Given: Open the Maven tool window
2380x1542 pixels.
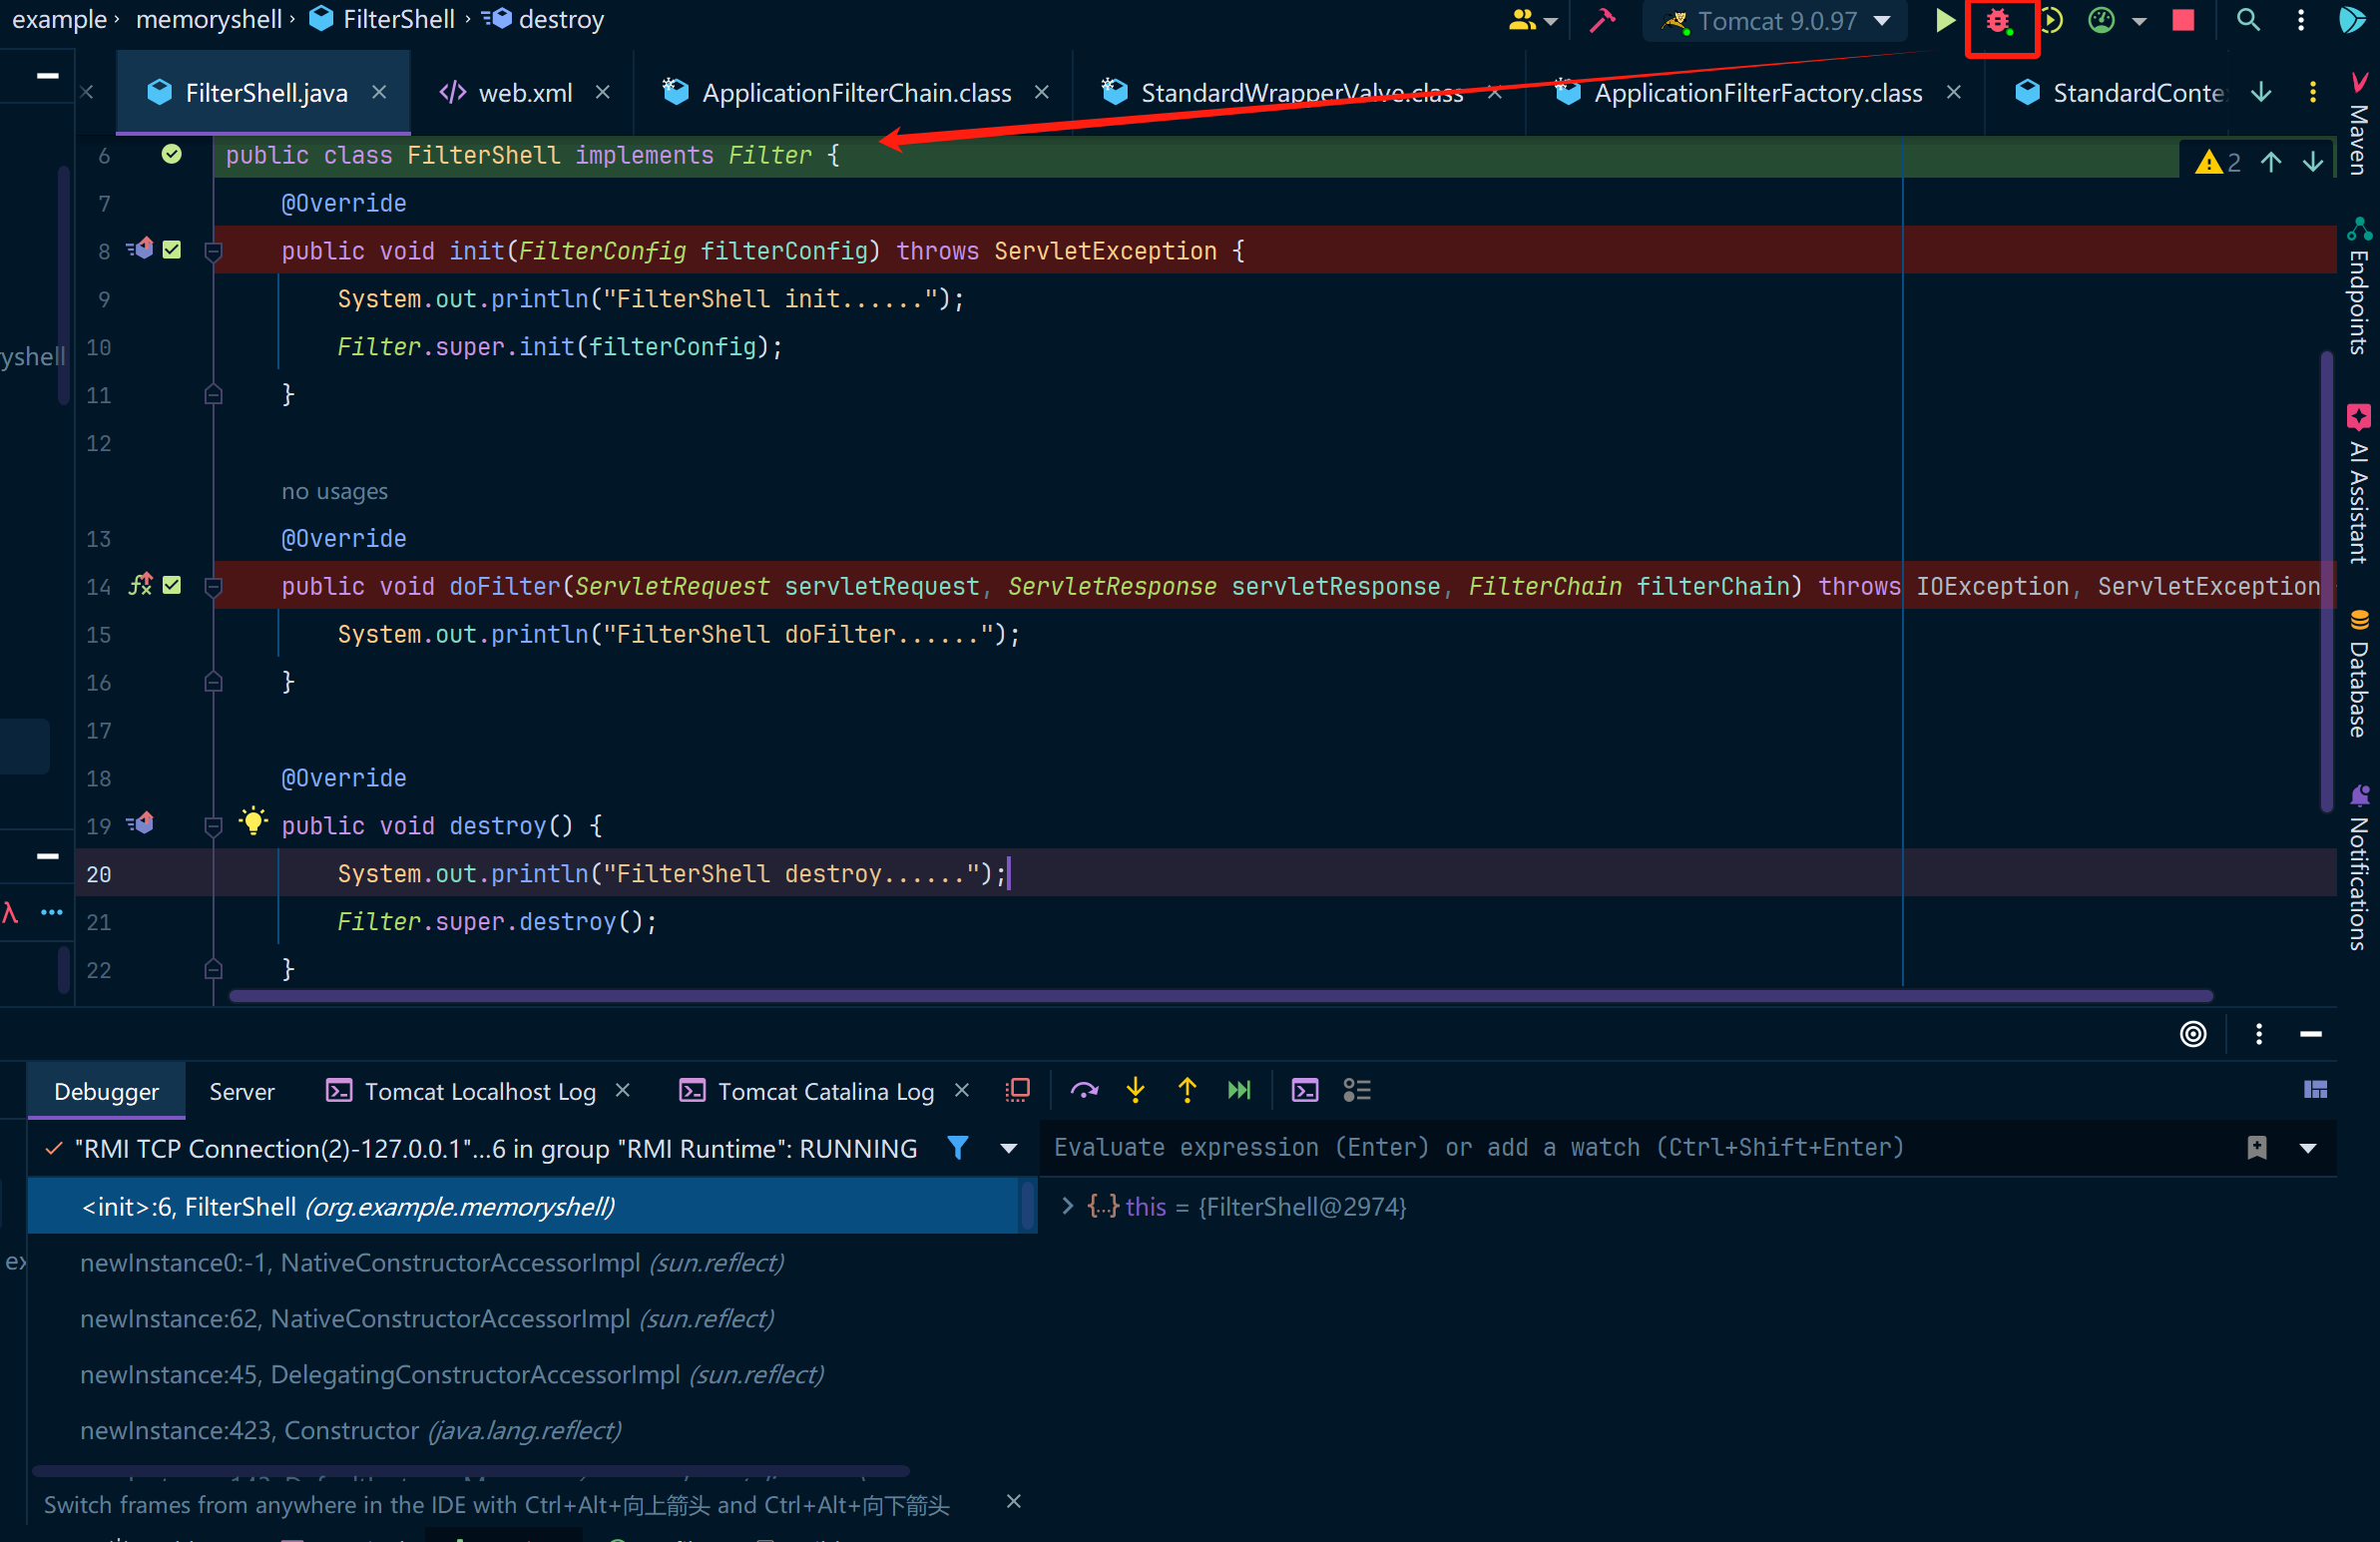Looking at the screenshot, I should pyautogui.click(x=2358, y=125).
